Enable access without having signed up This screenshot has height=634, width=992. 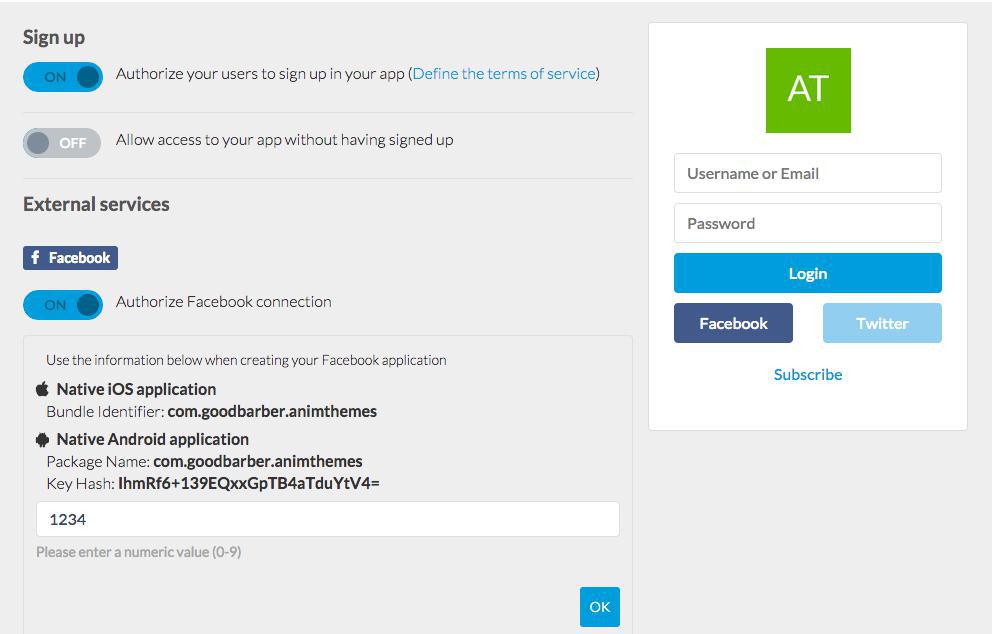(63, 143)
